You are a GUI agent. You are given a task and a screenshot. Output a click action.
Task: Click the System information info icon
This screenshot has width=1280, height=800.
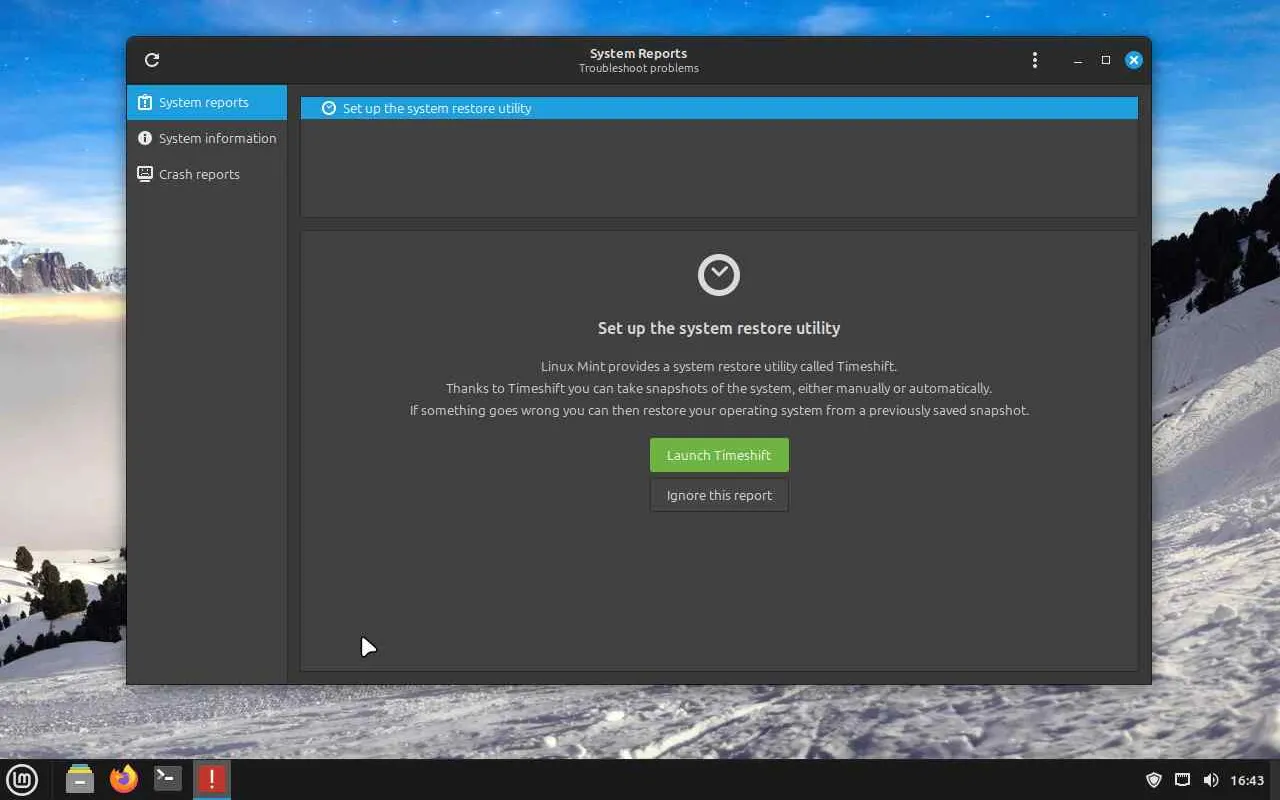[x=145, y=138]
